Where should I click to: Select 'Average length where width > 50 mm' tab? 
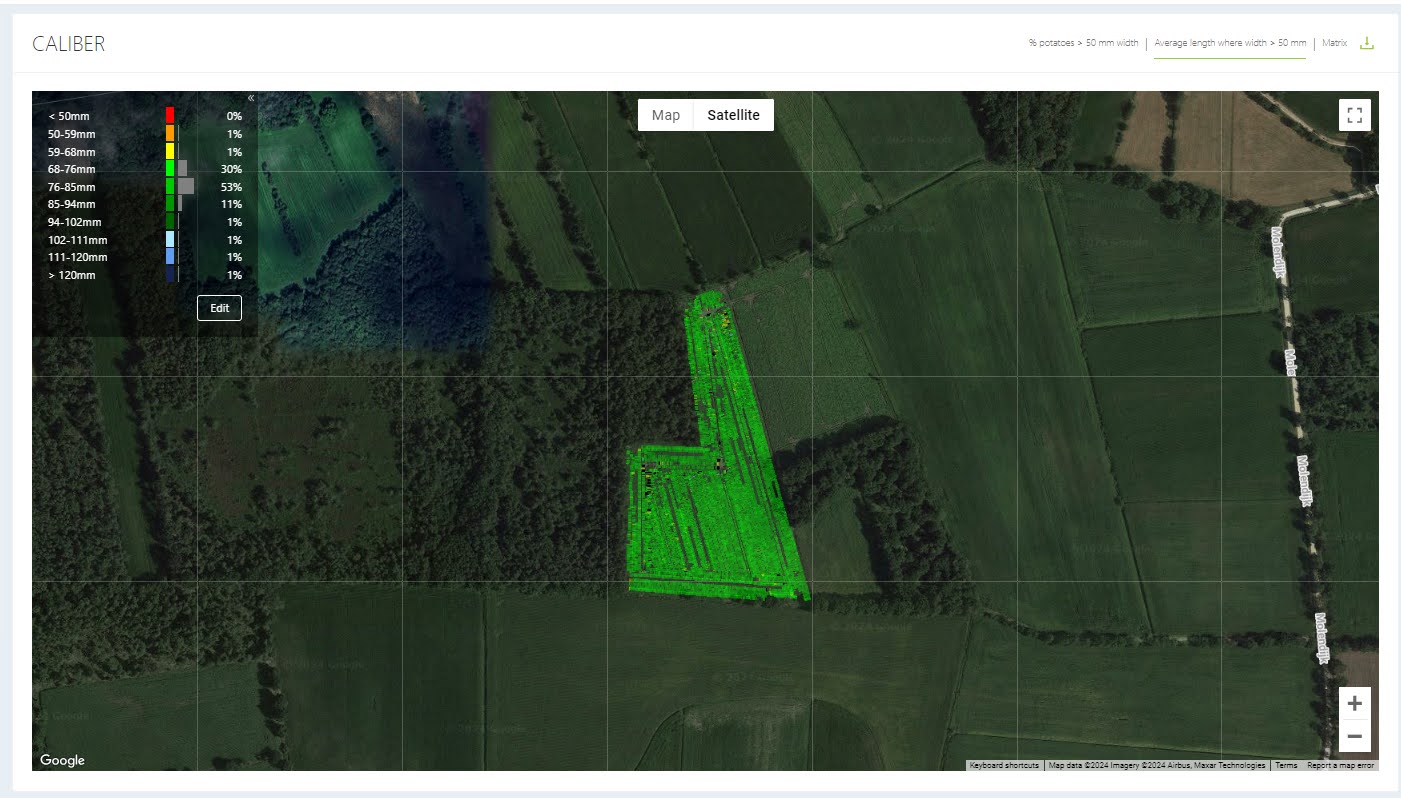1230,44
